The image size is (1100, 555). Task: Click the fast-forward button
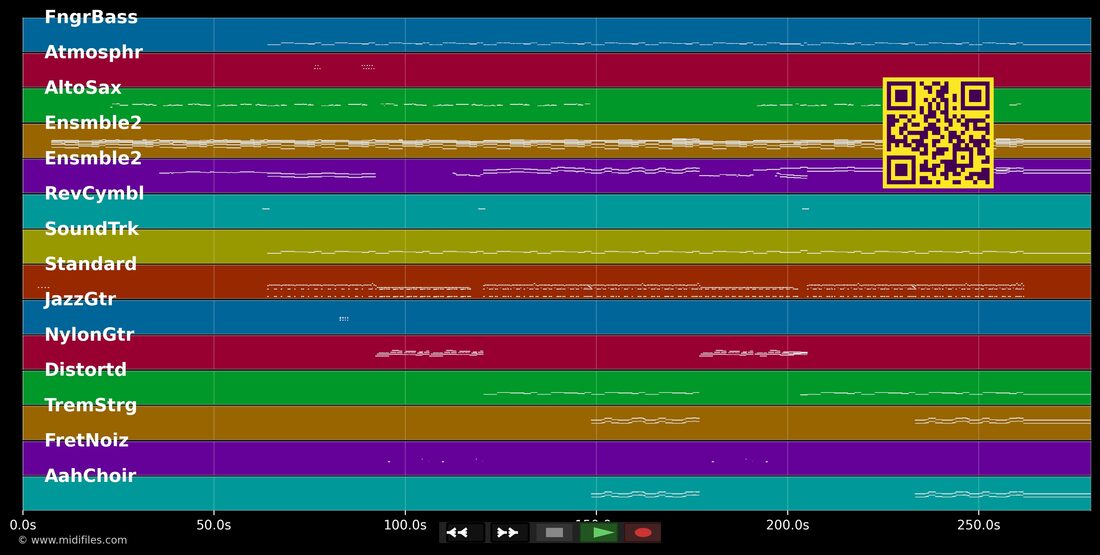[x=508, y=533]
